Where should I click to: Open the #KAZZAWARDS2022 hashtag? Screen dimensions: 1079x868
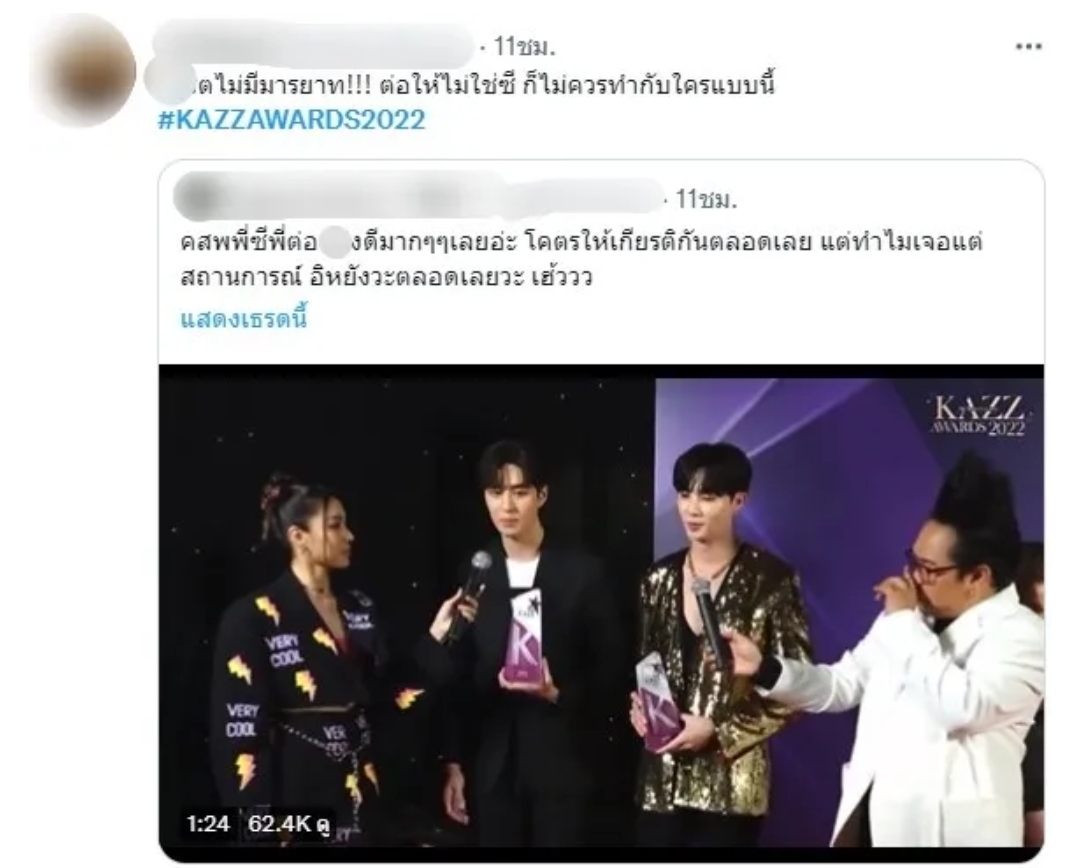point(292,120)
